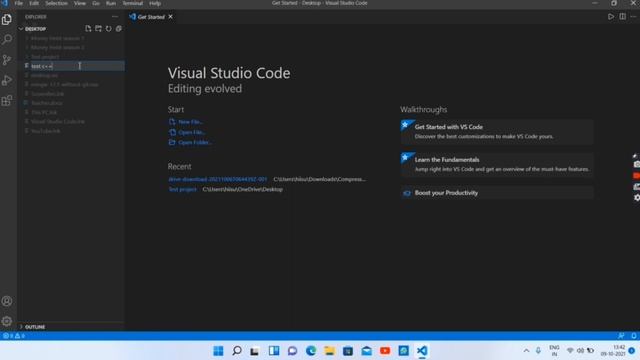Click errors and warnings status bar indicator
This screenshot has height=360, width=640.
point(14,336)
